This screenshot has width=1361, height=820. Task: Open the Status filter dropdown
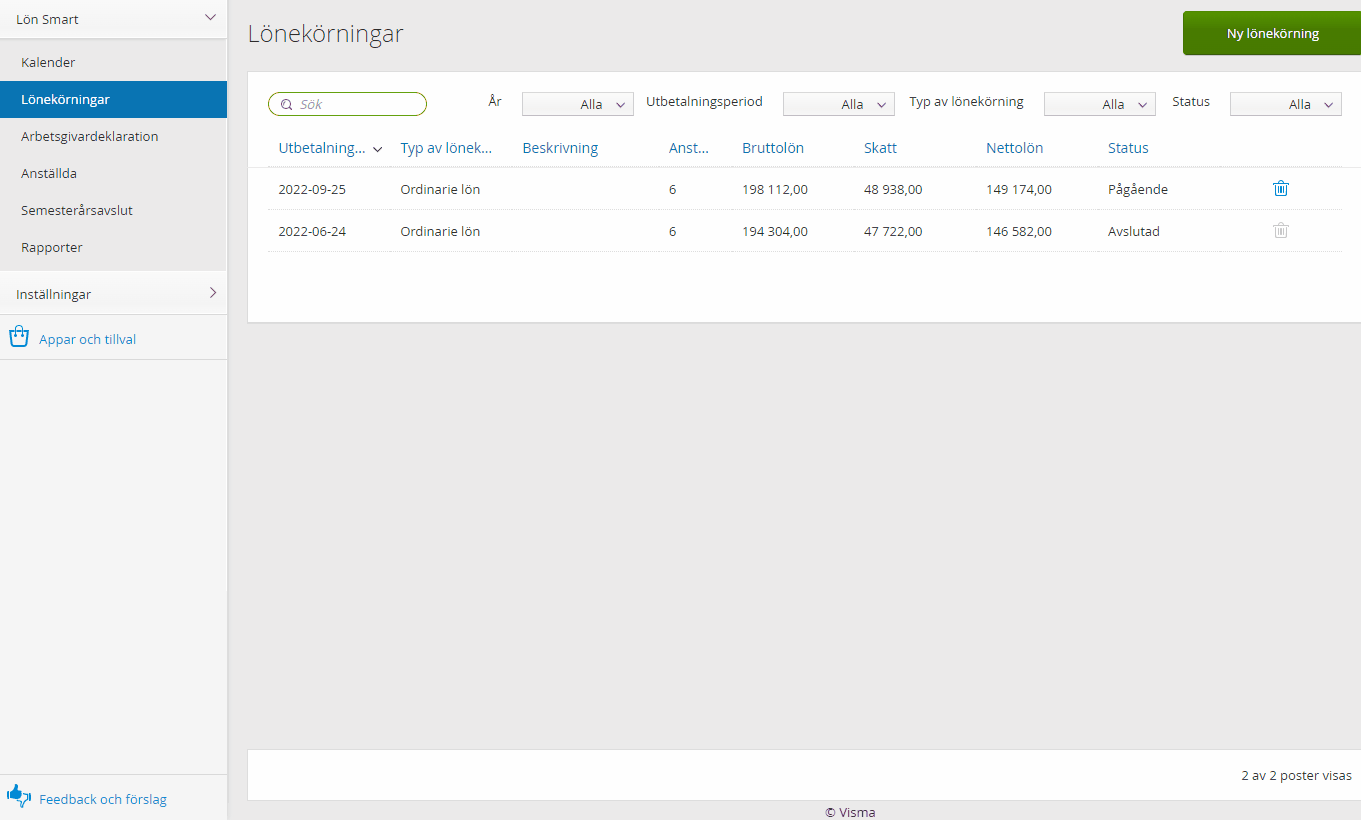tap(1285, 104)
